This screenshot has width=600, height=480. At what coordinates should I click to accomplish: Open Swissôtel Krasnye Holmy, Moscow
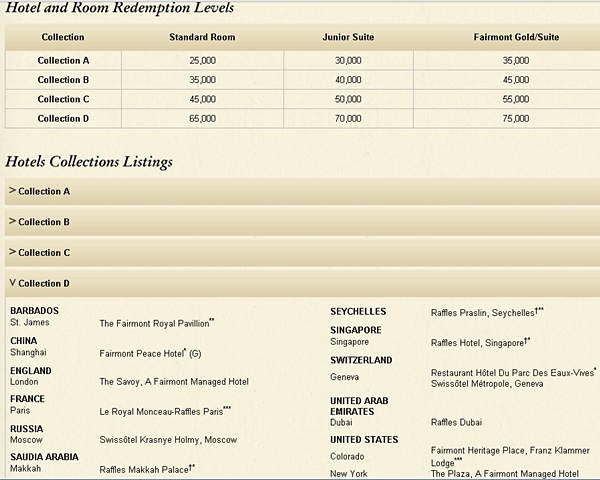168,440
